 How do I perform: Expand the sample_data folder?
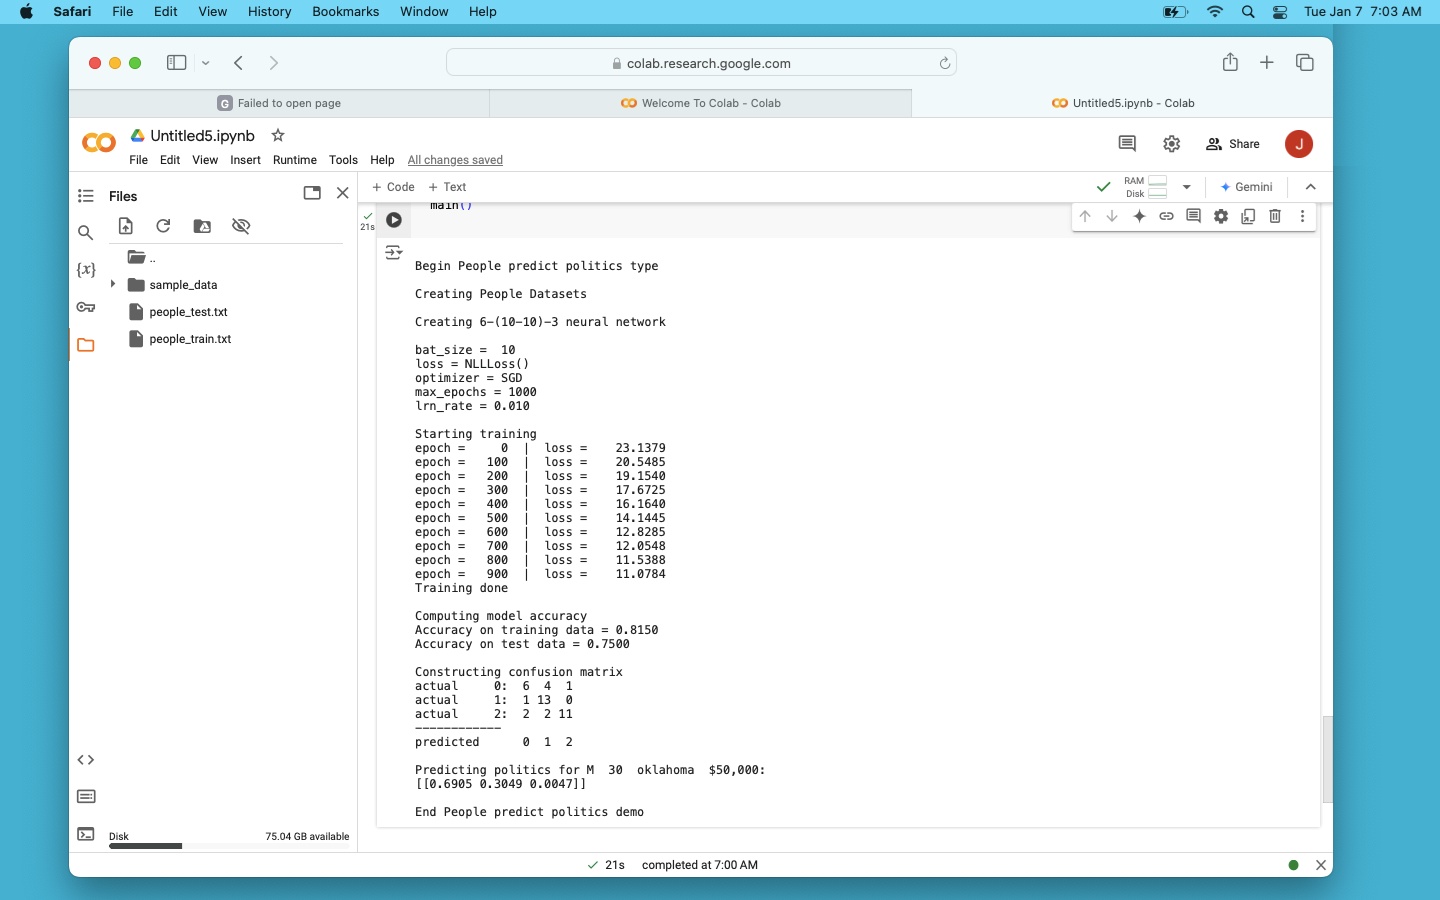click(x=113, y=285)
